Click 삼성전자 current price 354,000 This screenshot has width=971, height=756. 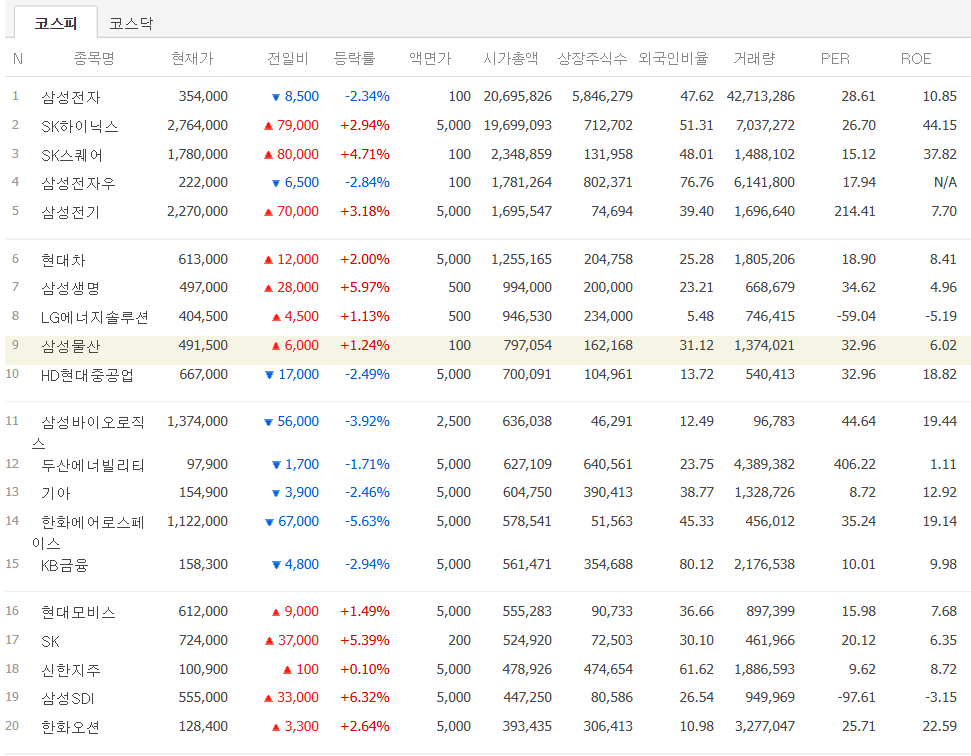tap(203, 96)
